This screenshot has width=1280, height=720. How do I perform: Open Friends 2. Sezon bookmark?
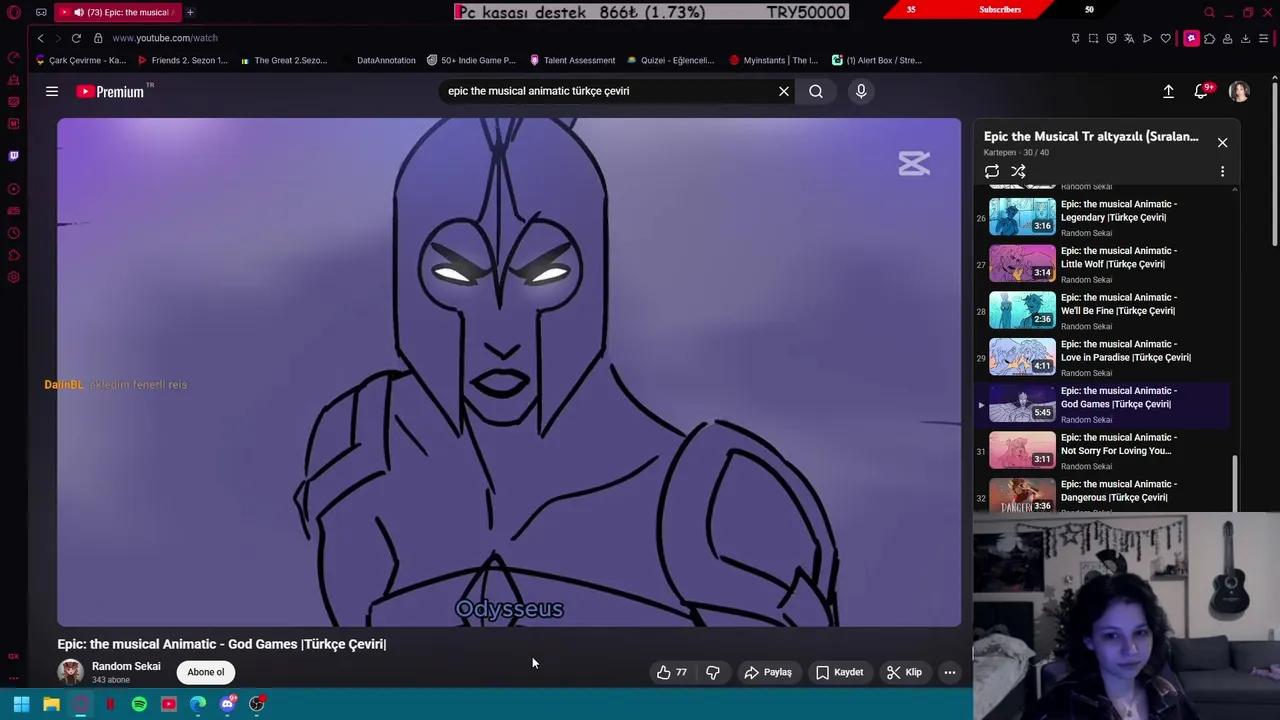182,60
